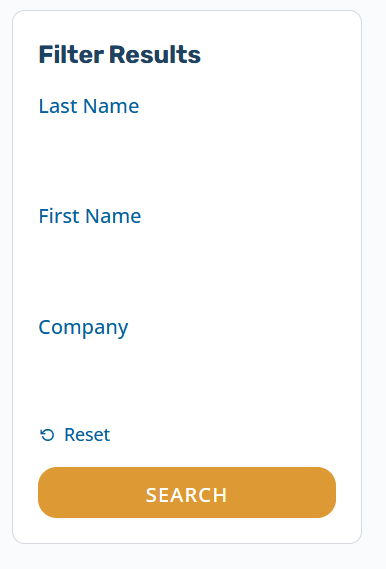This screenshot has width=386, height=569.
Task: Click the word Results in the panel title
Action: 155,55
